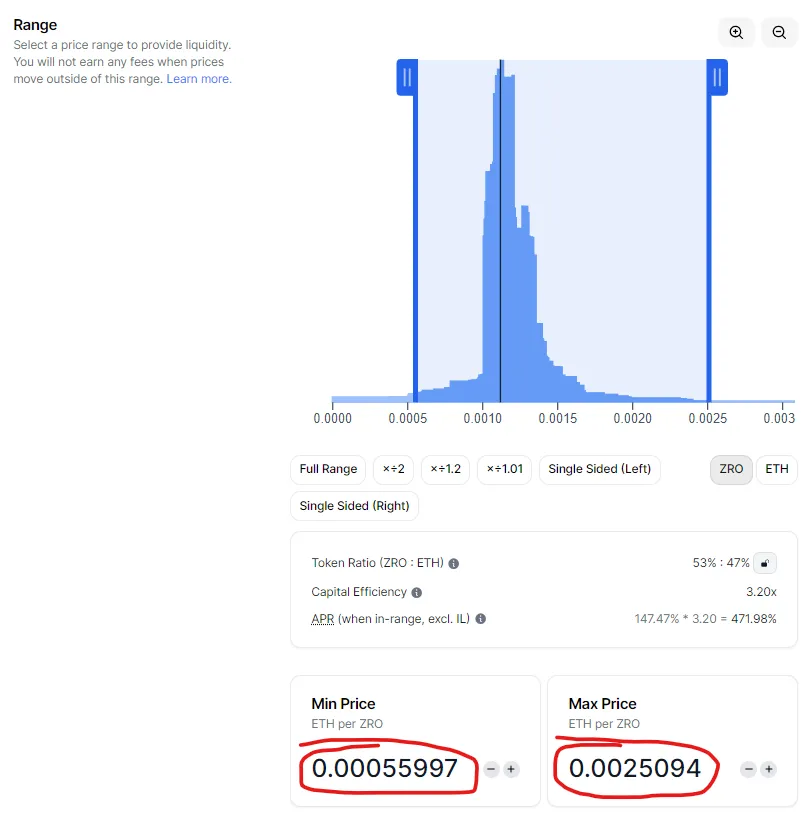Increase Min Price with plus button
Viewport: 810px width, 817px height.
[x=511, y=769]
